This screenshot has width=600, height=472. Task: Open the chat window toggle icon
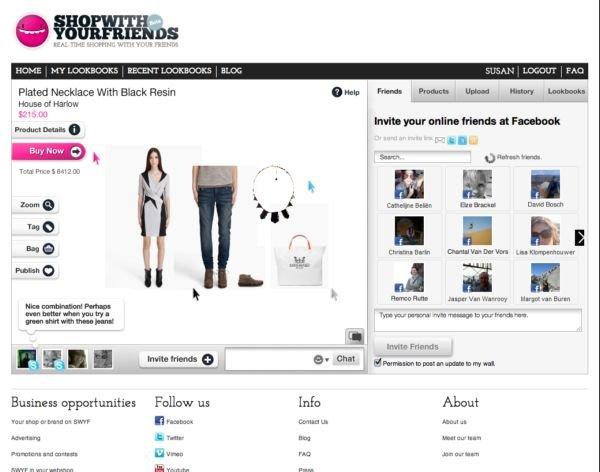click(x=354, y=336)
